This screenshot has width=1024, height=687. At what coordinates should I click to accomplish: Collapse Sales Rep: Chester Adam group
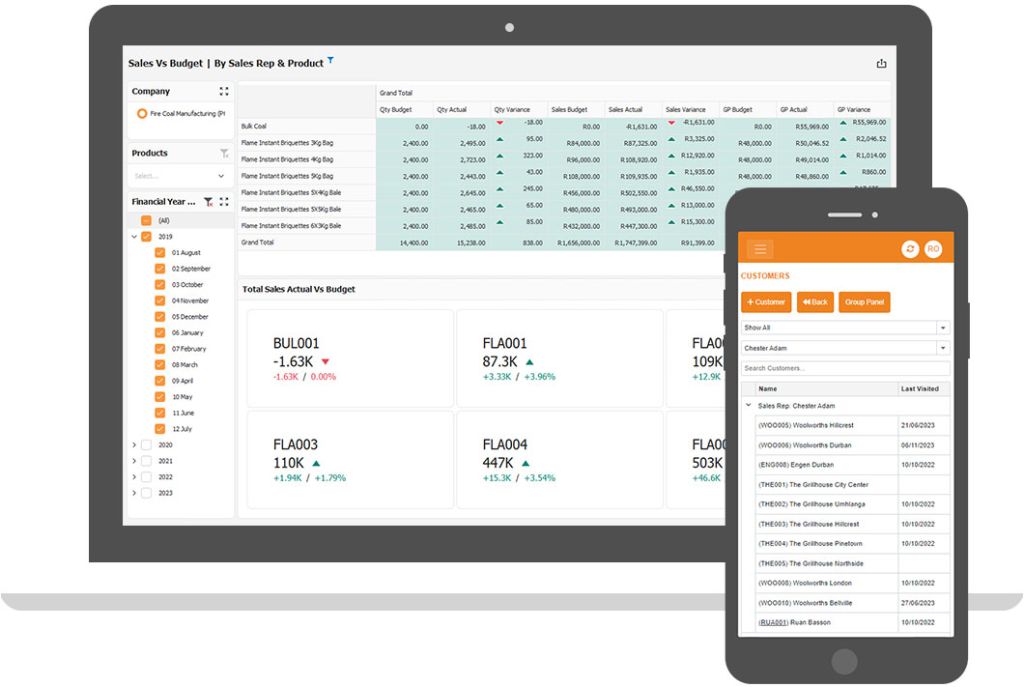pos(748,406)
